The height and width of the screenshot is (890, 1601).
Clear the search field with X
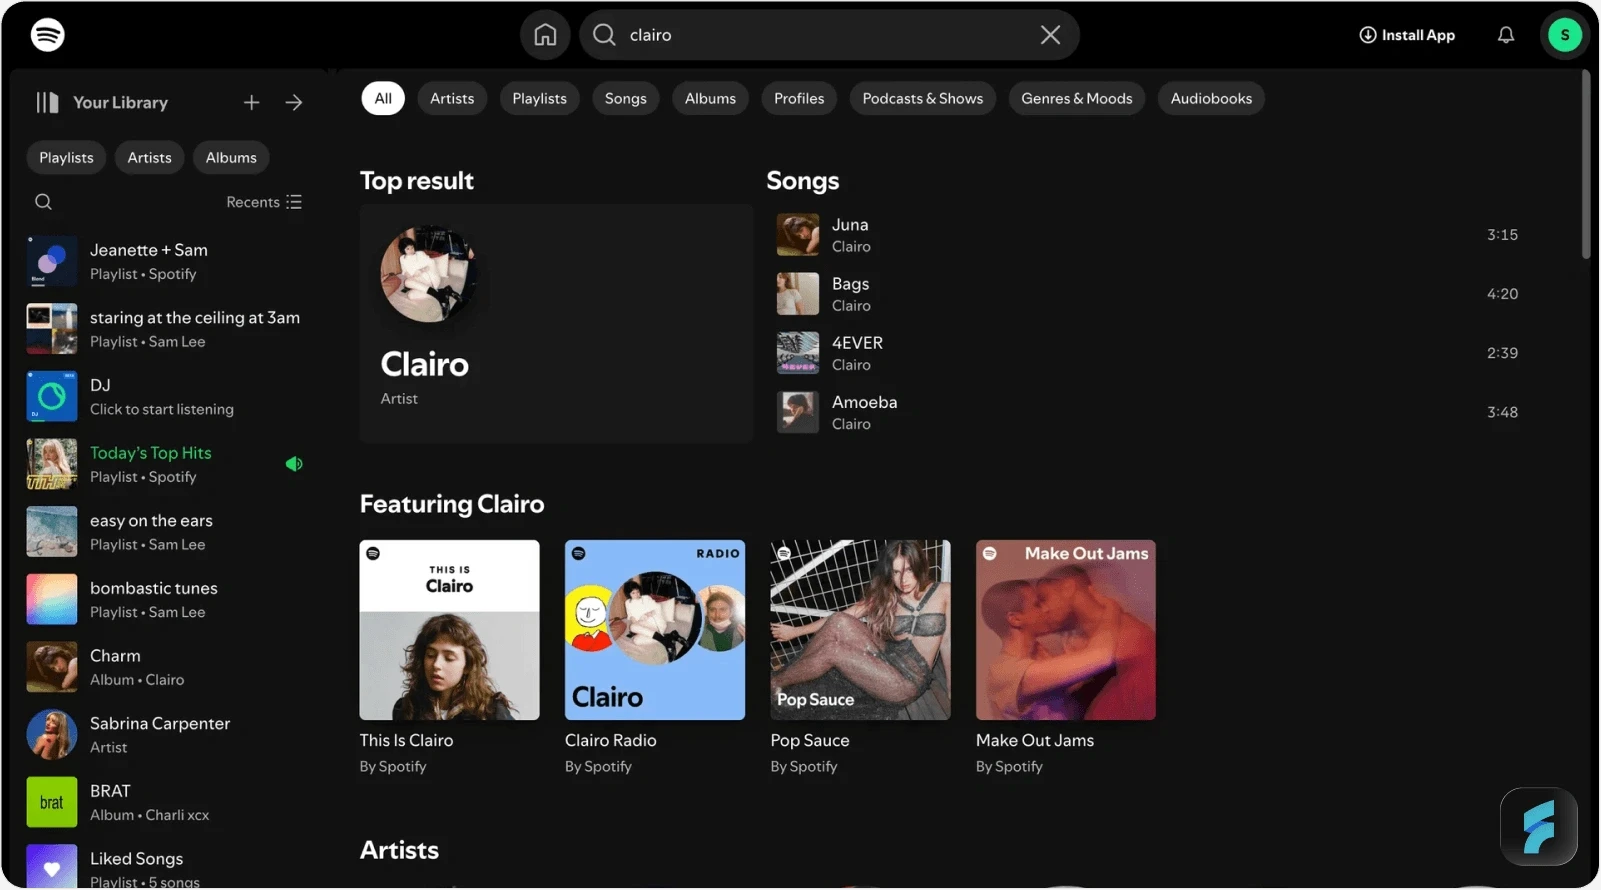[x=1050, y=35]
